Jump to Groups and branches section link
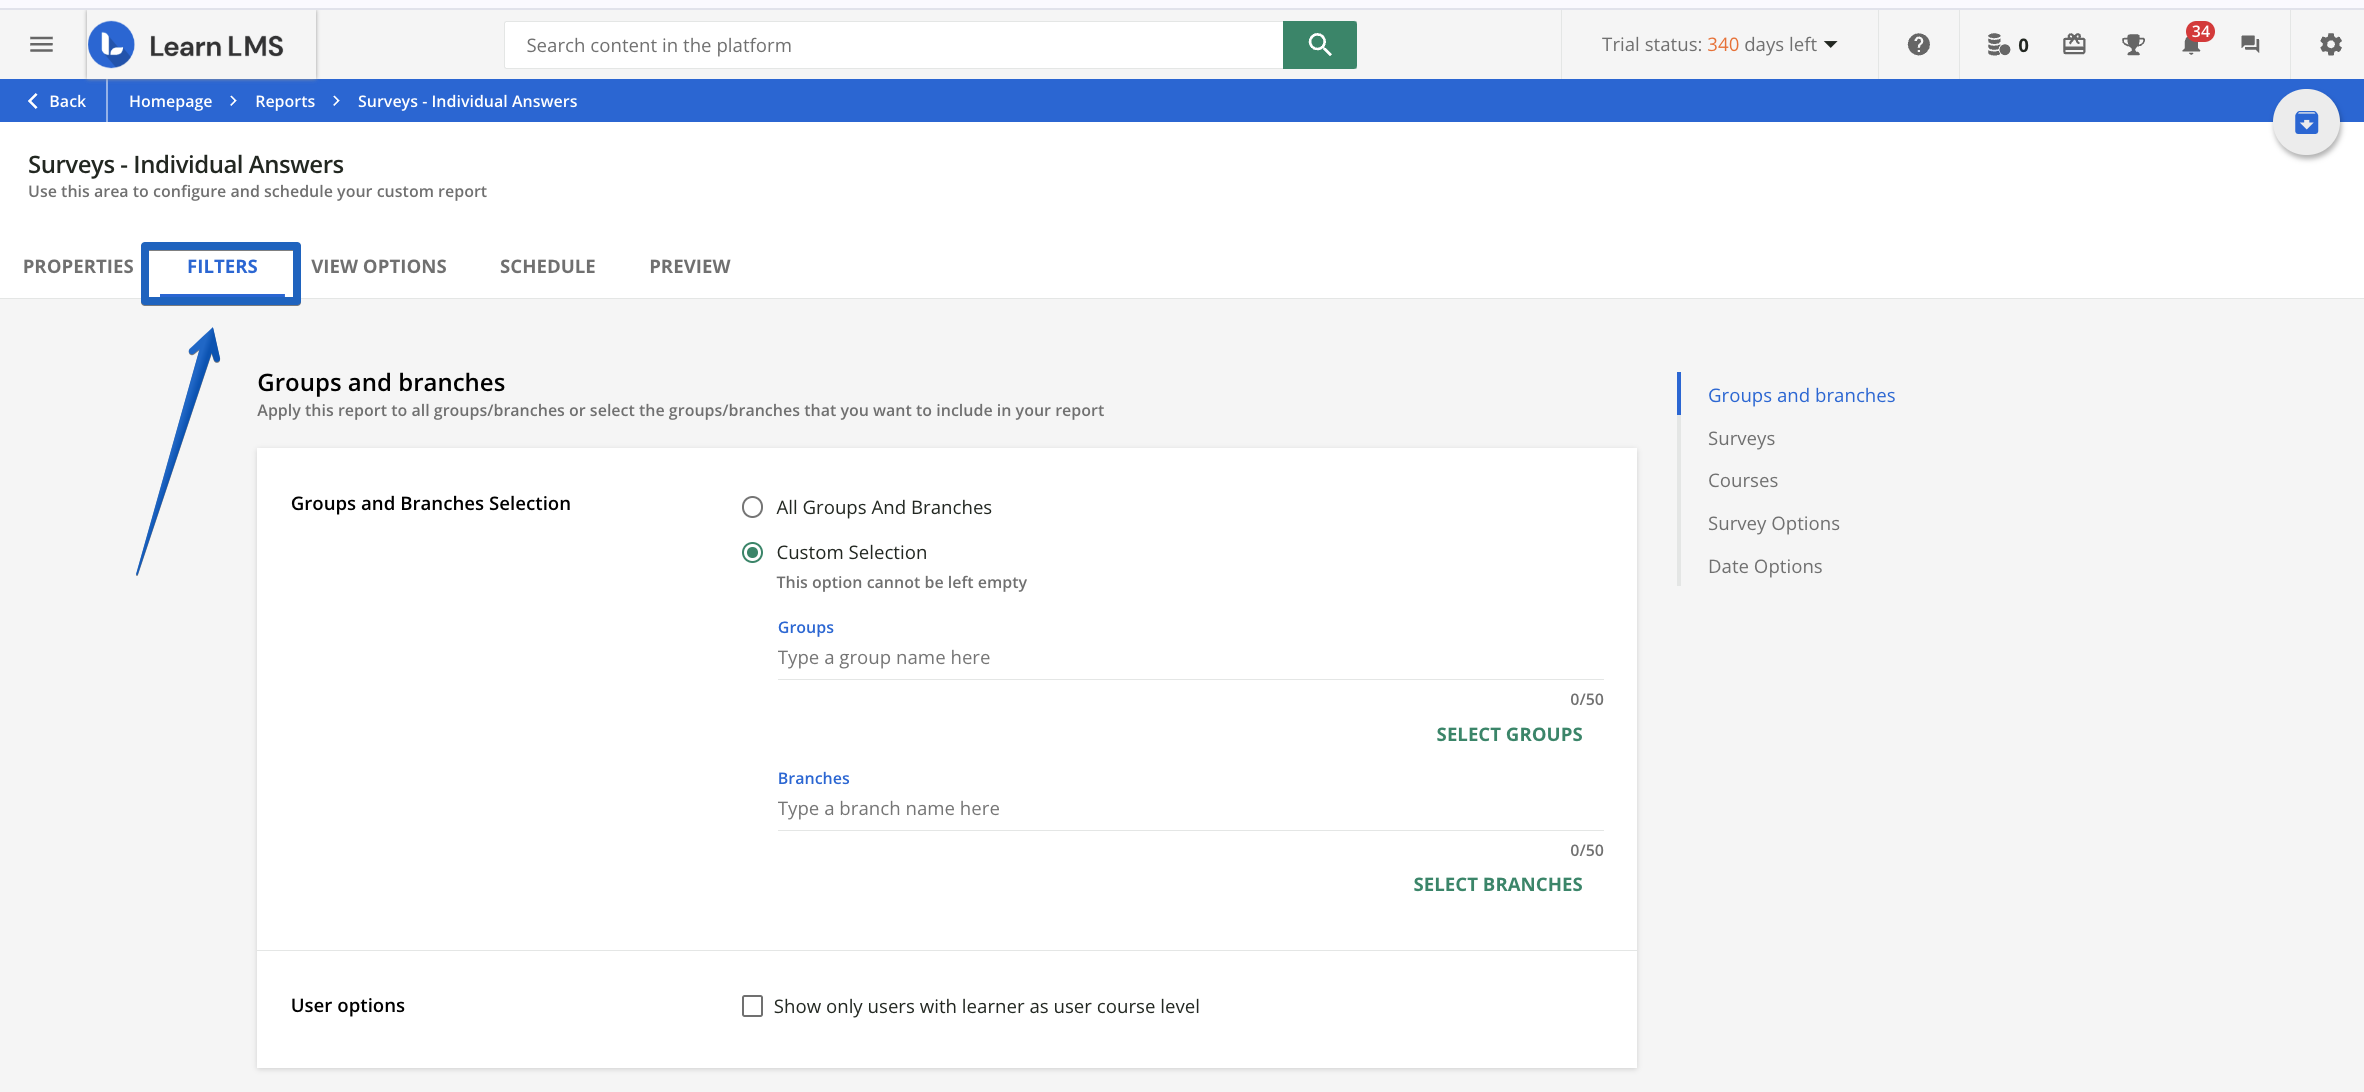 pyautogui.click(x=1801, y=395)
